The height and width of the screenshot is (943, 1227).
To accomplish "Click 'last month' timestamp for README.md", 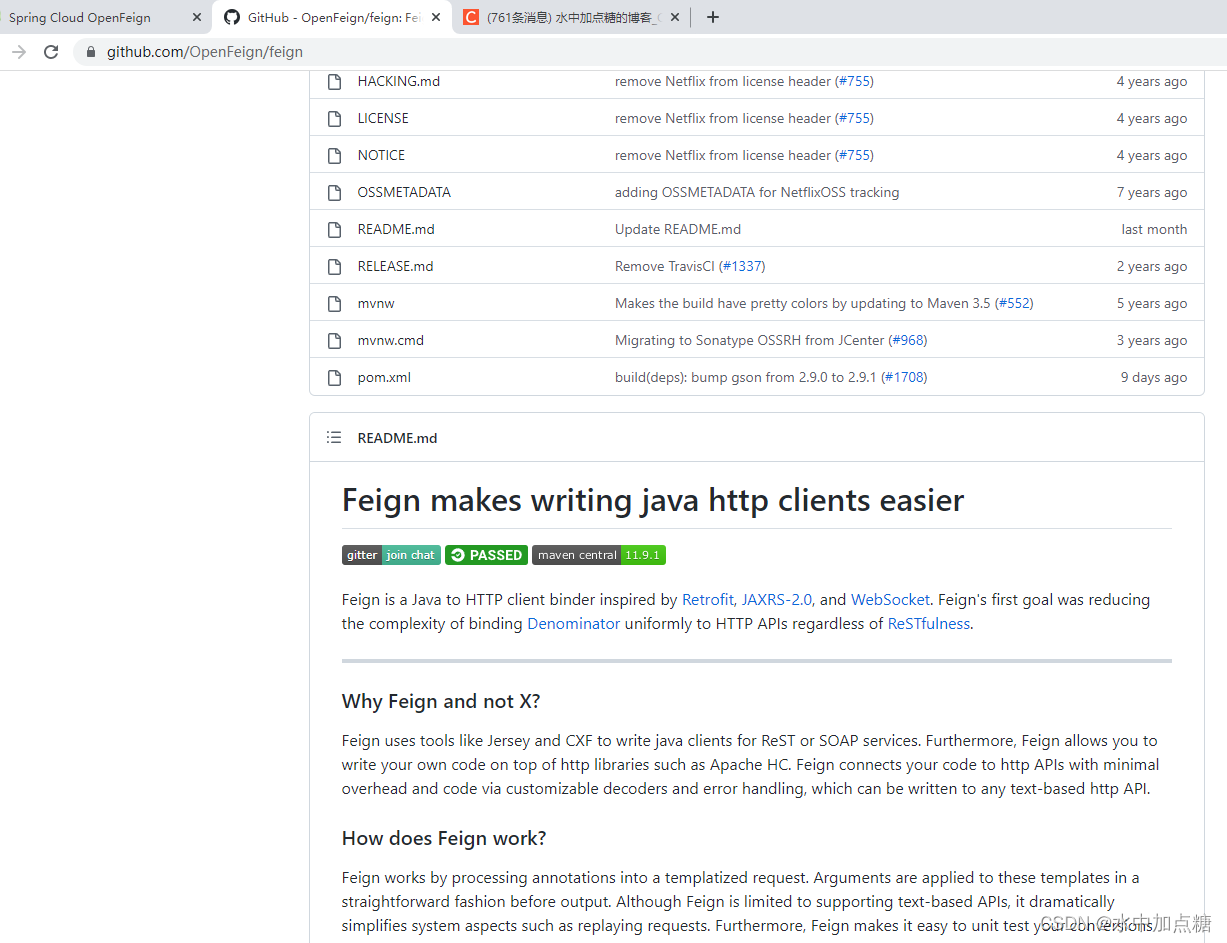I will 1154,229.
